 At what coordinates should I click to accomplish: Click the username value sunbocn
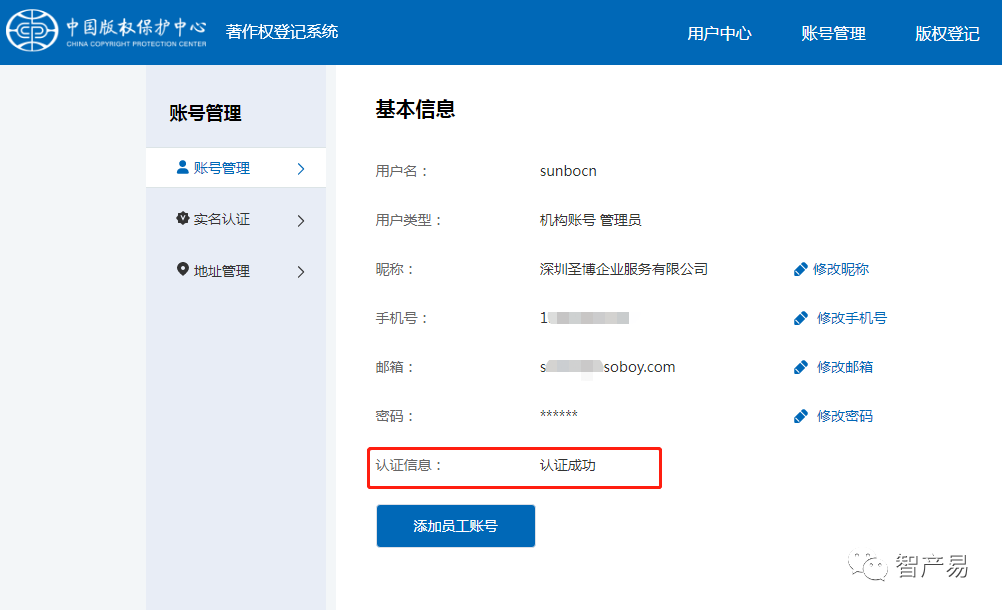click(568, 171)
